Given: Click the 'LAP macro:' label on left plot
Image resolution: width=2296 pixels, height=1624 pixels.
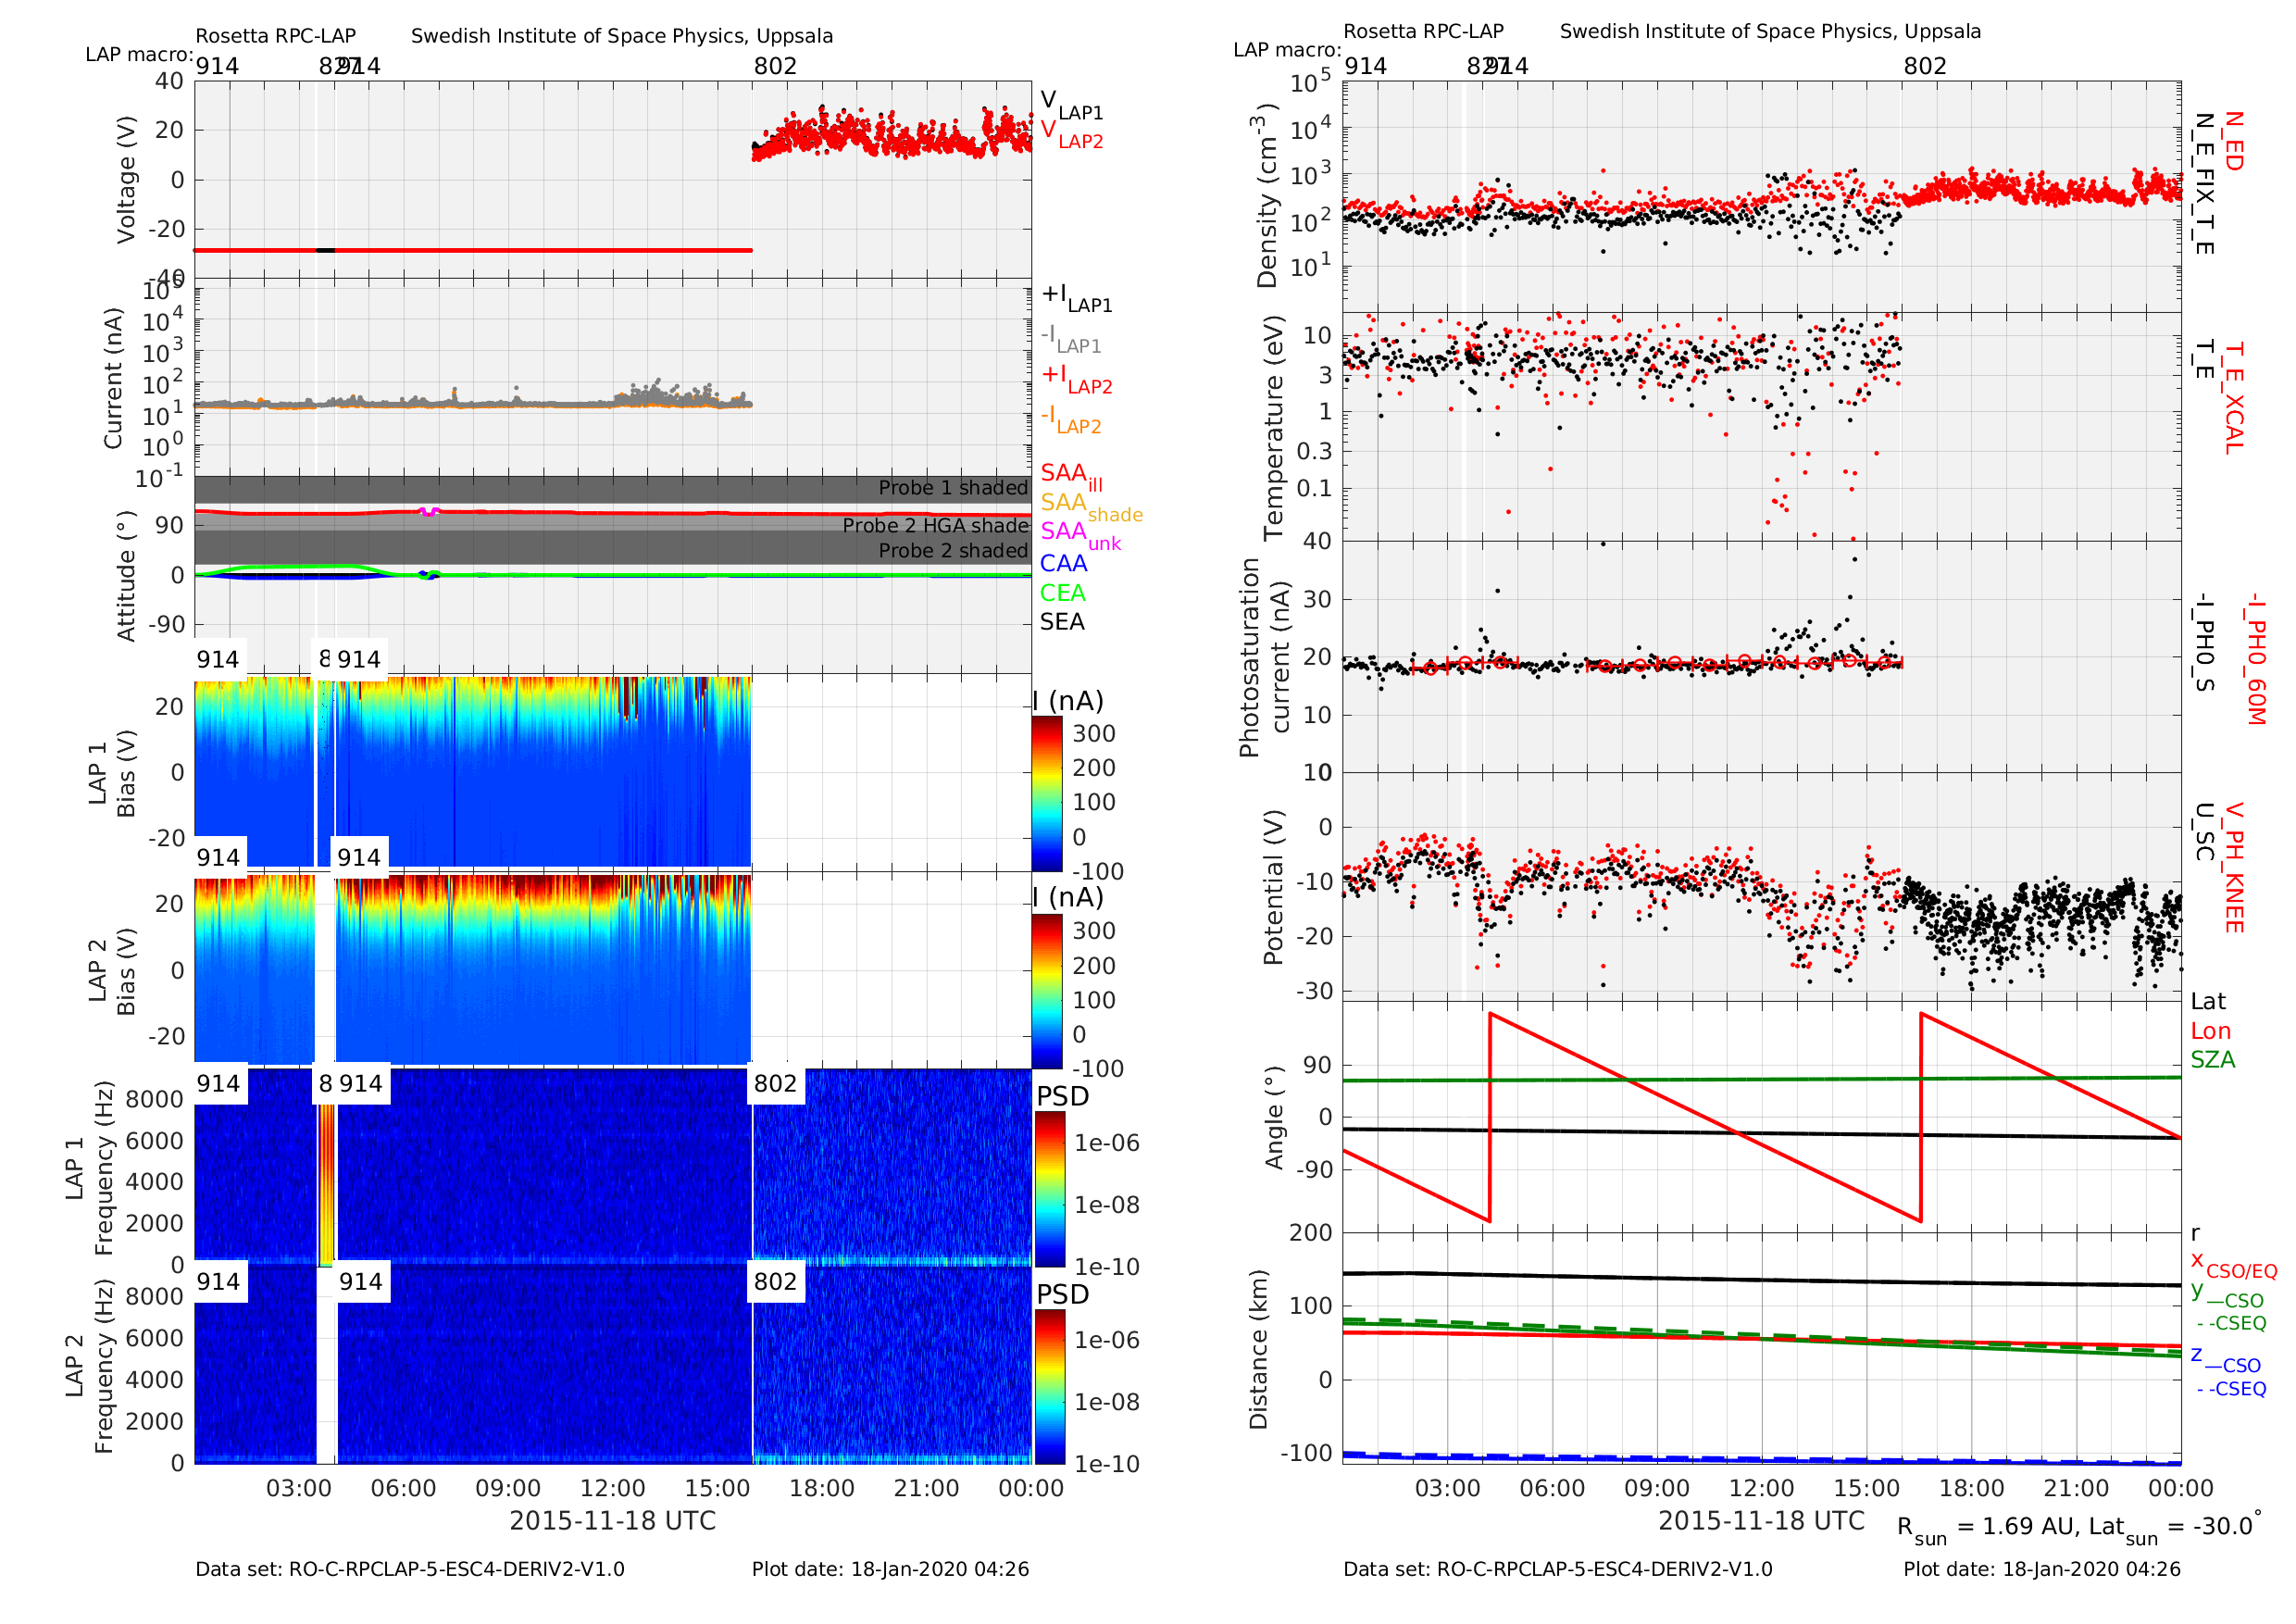Looking at the screenshot, I should pos(139,54).
